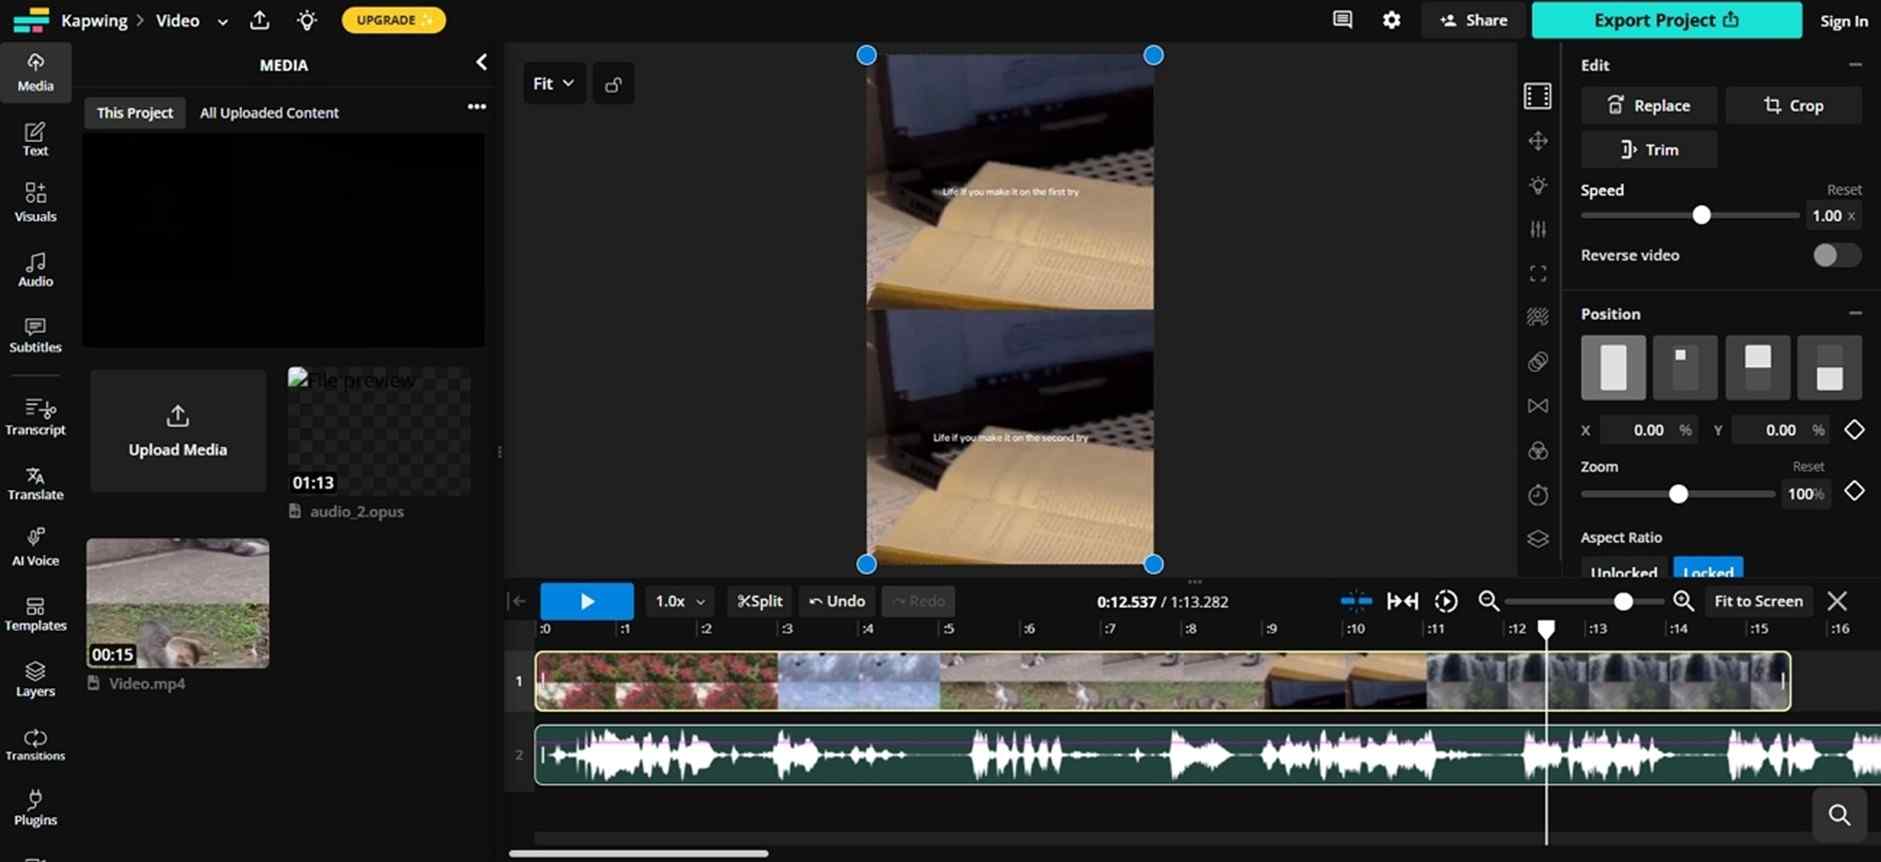Click the circular play-loop icon in timeline toolbar
1881x862 pixels.
point(1446,601)
